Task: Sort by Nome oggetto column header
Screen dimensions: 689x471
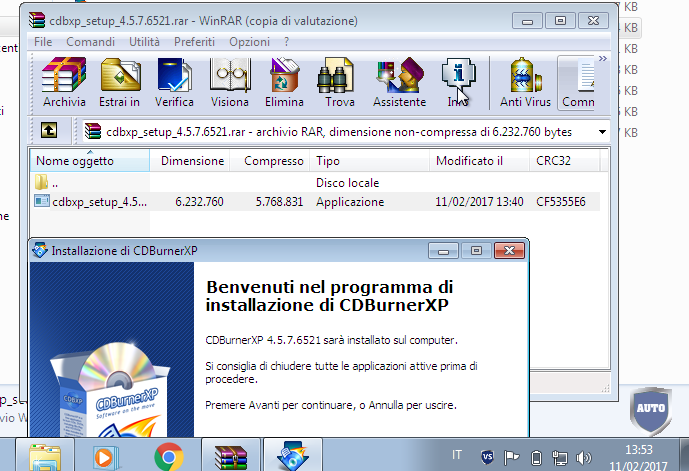Action: pyautogui.click(x=90, y=161)
